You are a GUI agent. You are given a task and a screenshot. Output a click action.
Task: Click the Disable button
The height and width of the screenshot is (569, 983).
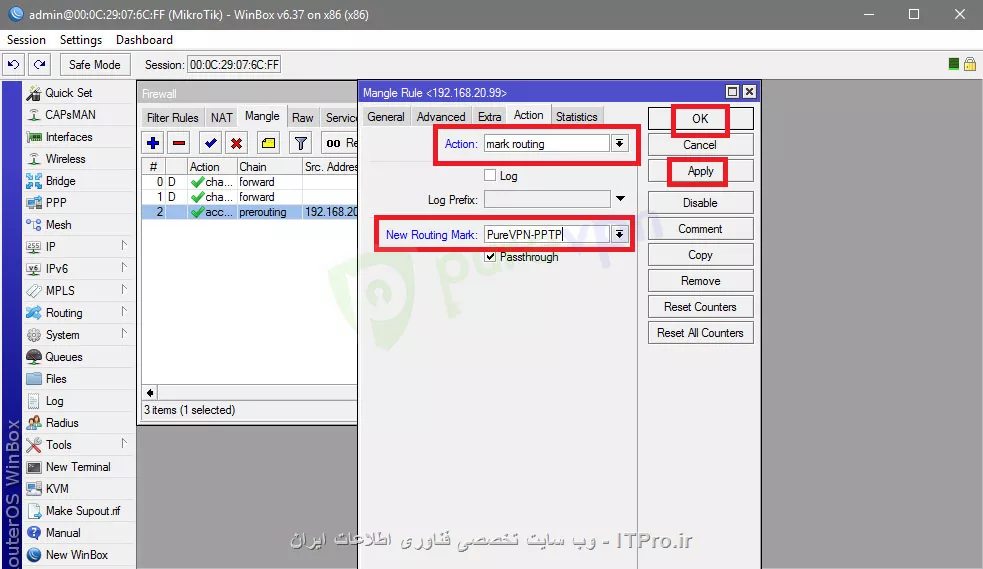tap(700, 203)
